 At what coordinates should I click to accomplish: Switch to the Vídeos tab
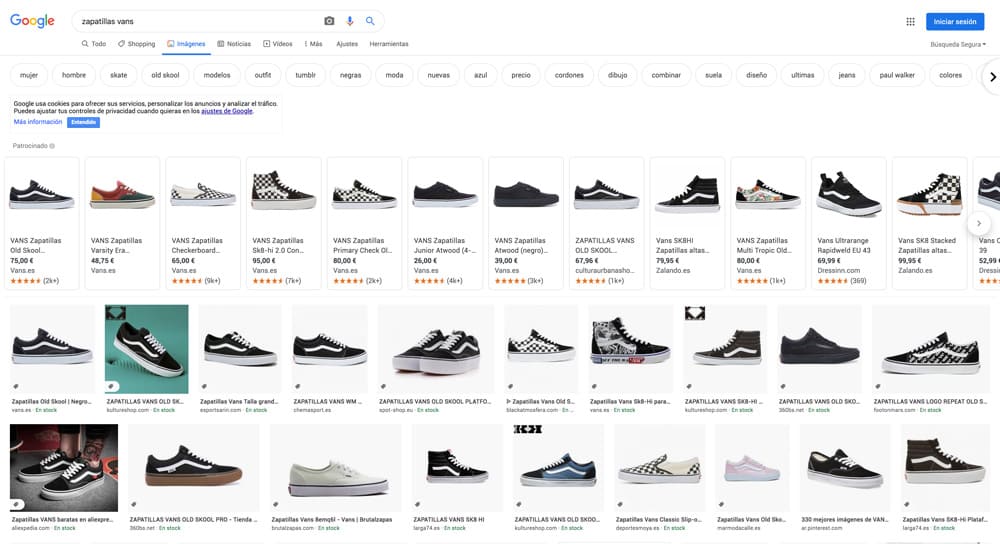point(278,44)
